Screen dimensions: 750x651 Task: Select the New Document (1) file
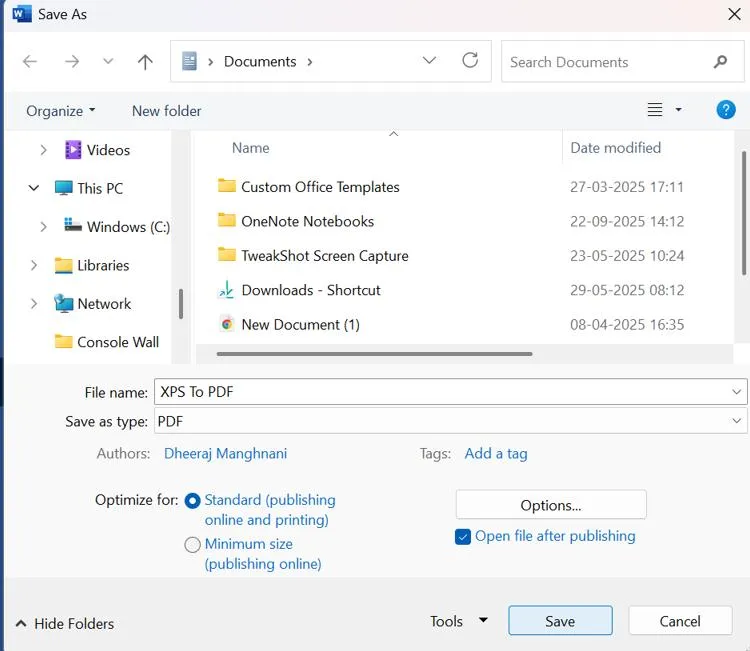pos(300,324)
